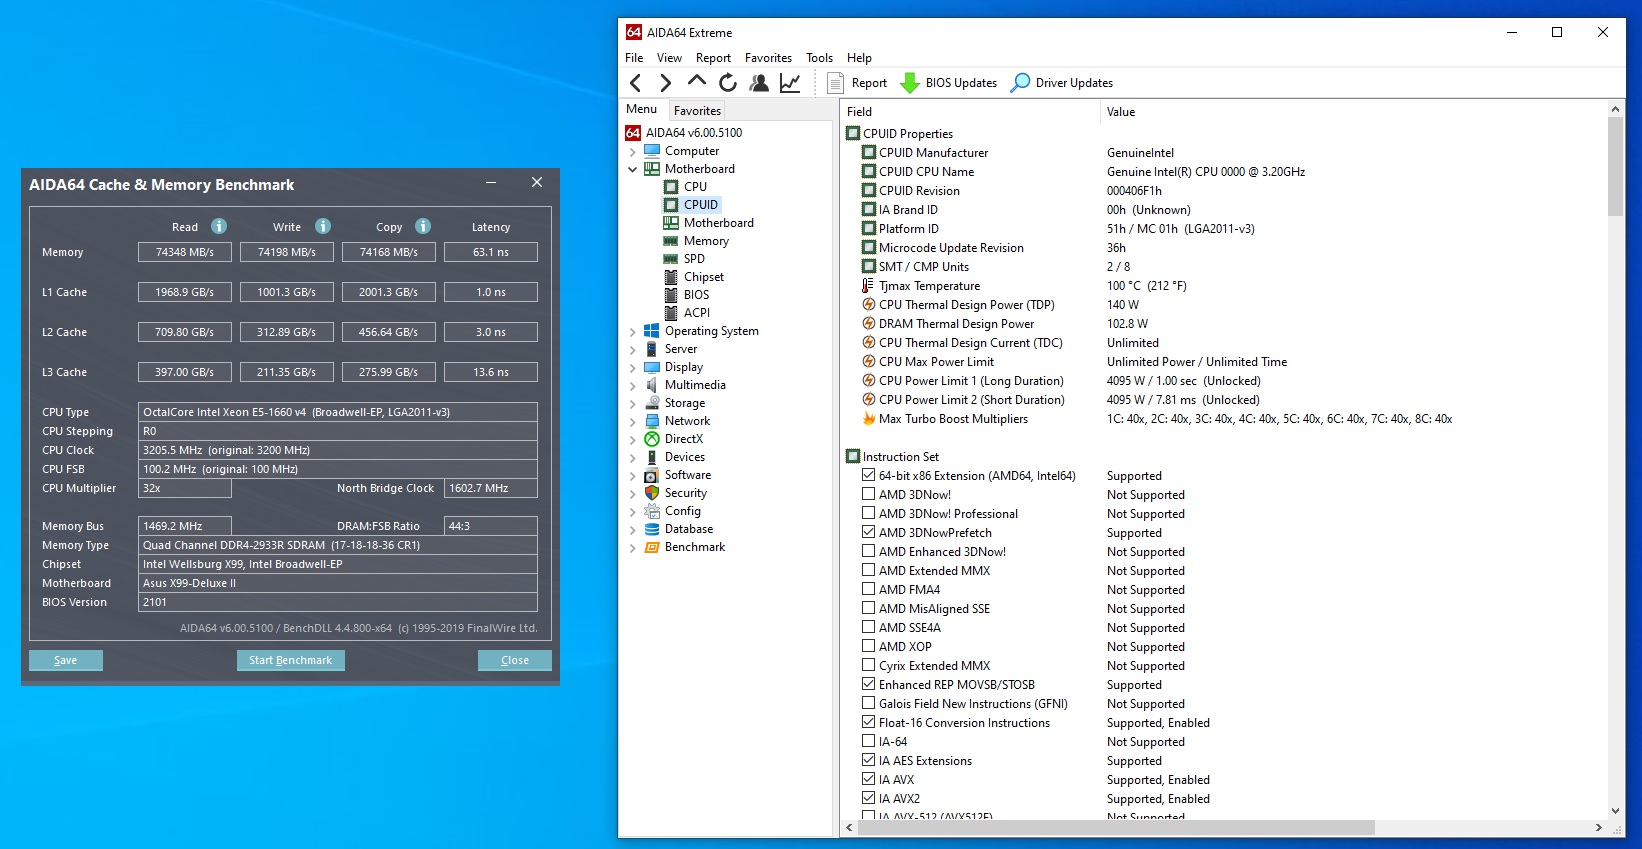Toggle the AMD FMA4 checkbox
Viewport: 1642px width, 849px height.
pyautogui.click(x=868, y=590)
